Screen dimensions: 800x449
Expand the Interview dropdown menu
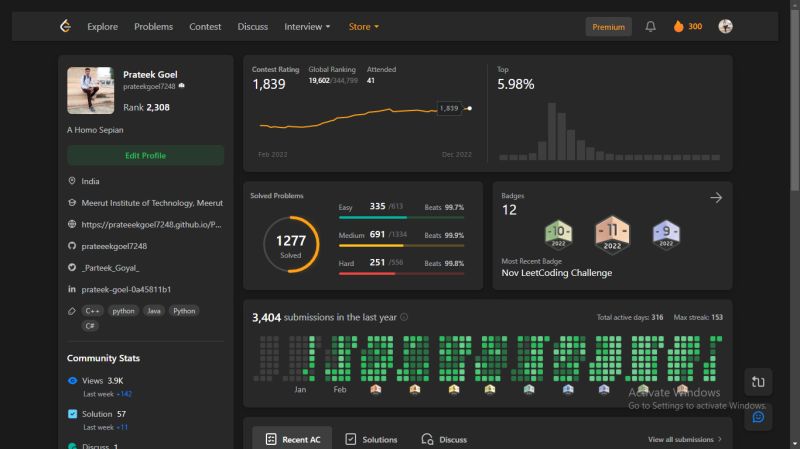click(x=307, y=27)
